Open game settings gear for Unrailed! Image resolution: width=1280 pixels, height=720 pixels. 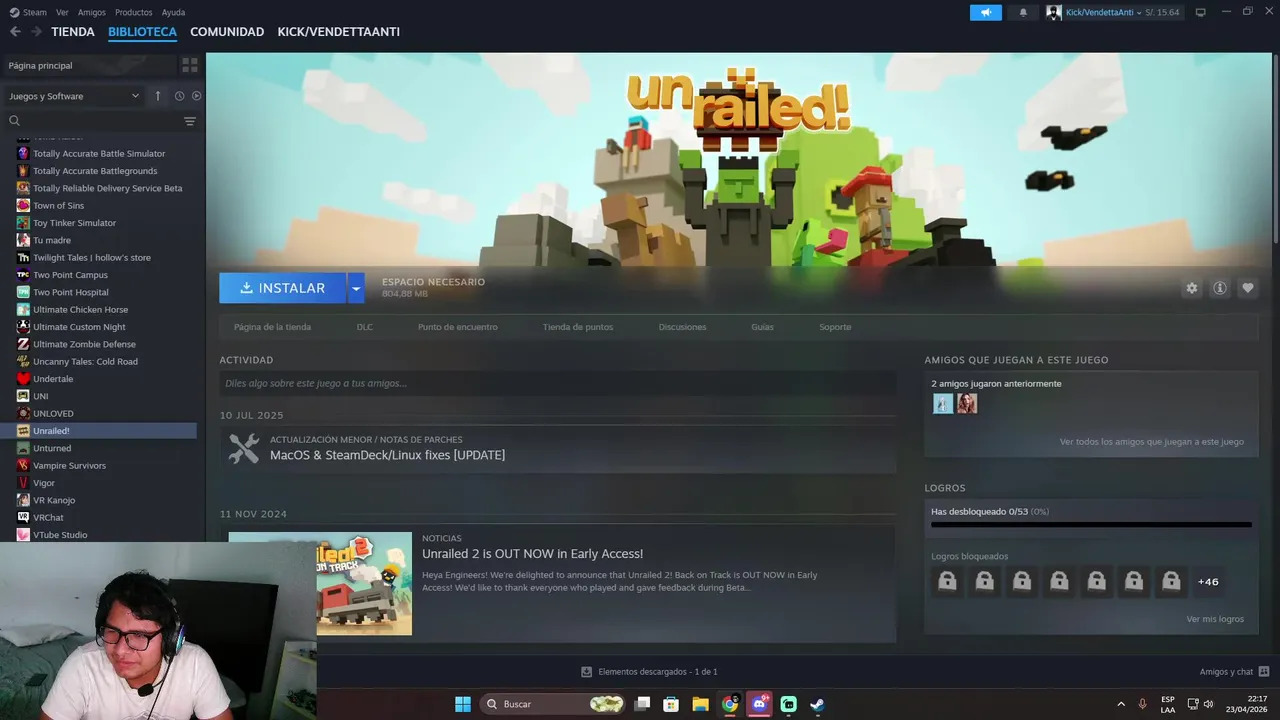(x=1191, y=288)
